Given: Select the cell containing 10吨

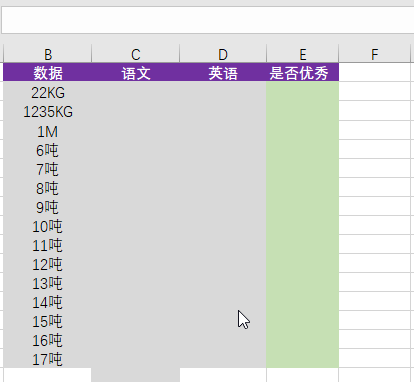Looking at the screenshot, I should coord(47,225).
